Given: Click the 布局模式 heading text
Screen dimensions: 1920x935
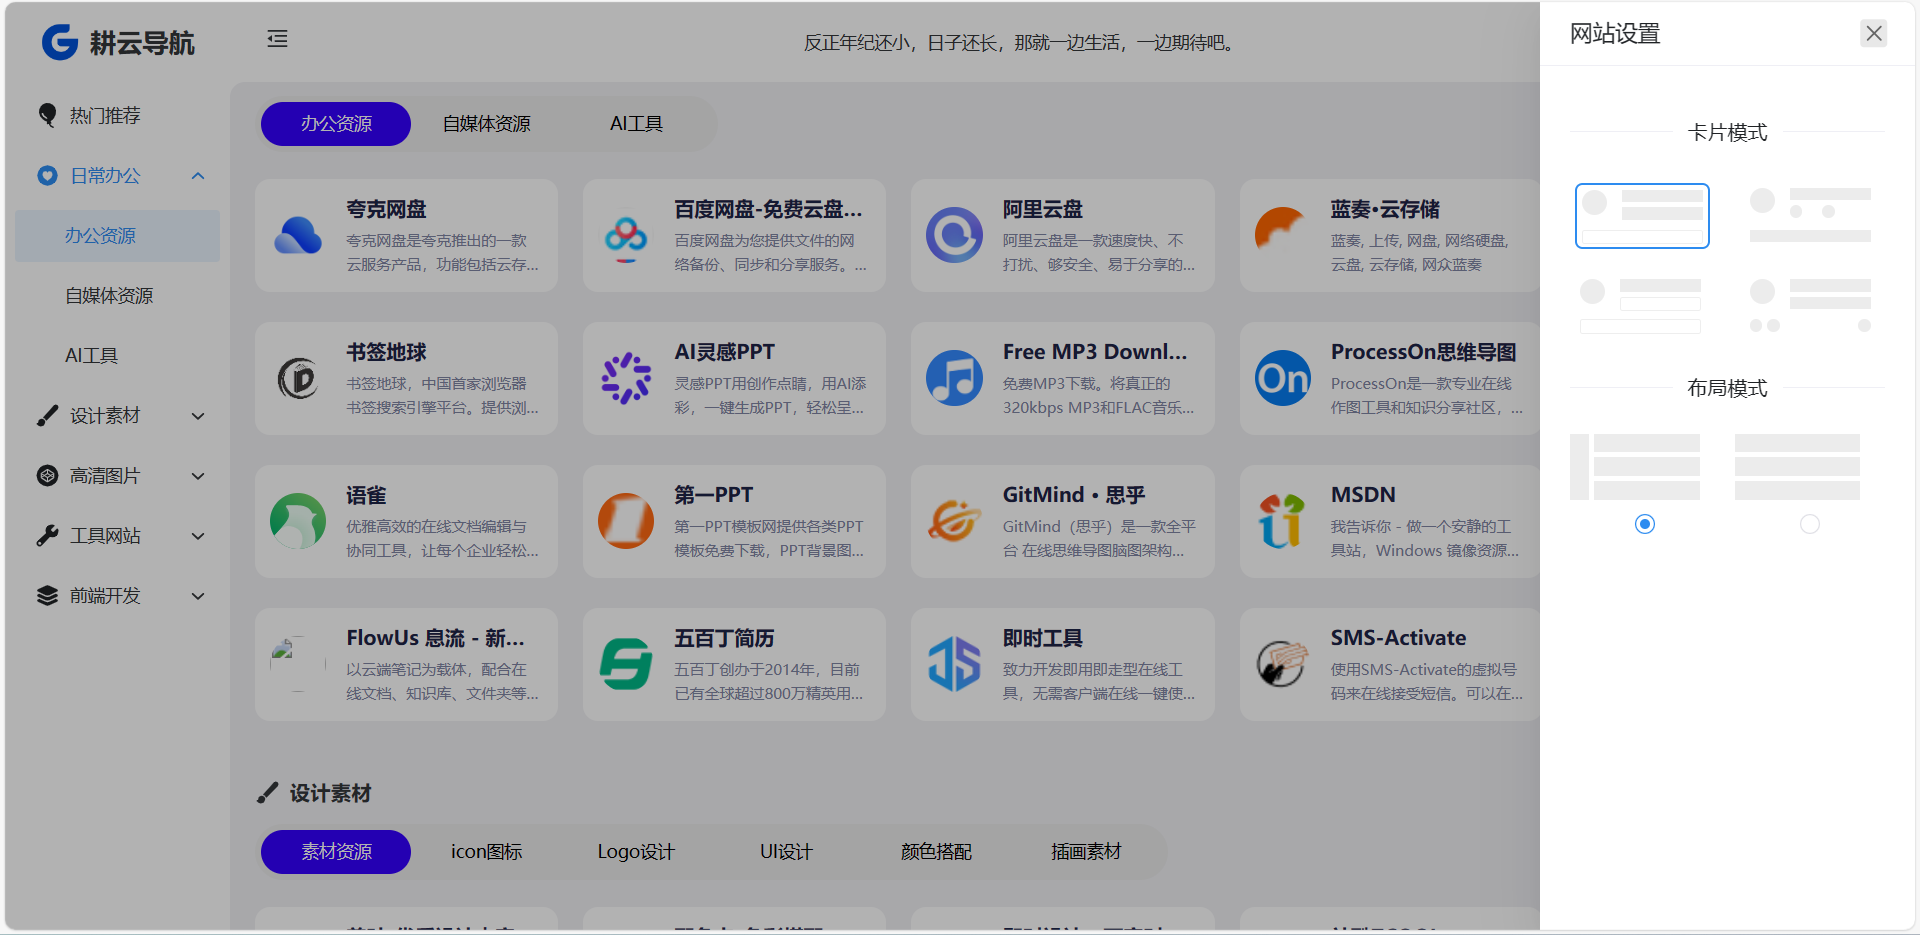Looking at the screenshot, I should coord(1727,388).
